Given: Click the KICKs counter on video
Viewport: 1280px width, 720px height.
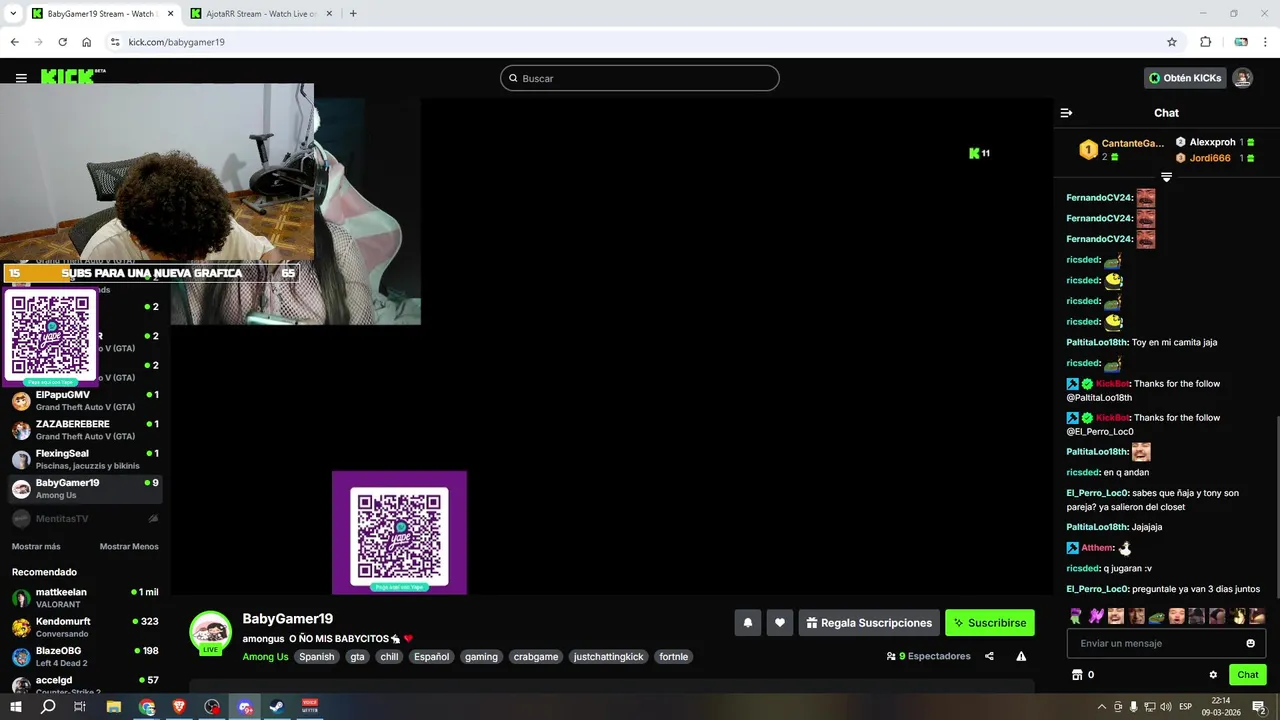Looking at the screenshot, I should click(x=979, y=153).
